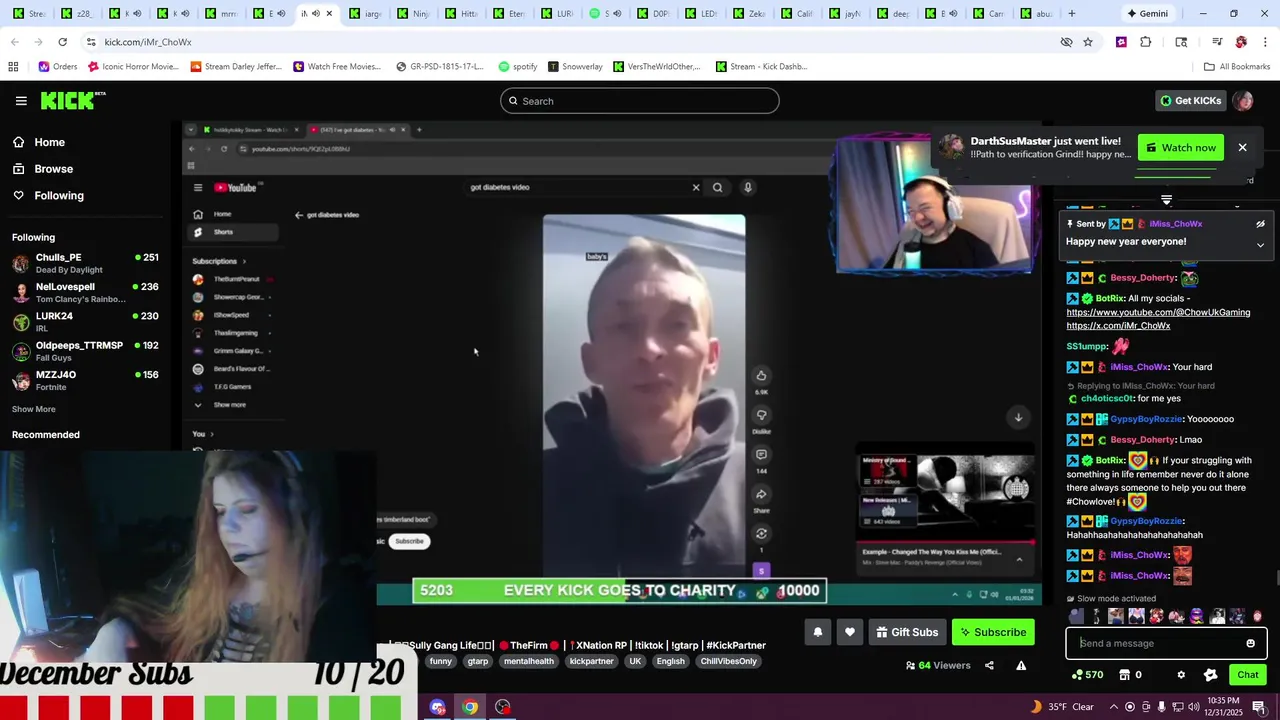
Task: Open spotify bookmark
Action: pos(518,67)
